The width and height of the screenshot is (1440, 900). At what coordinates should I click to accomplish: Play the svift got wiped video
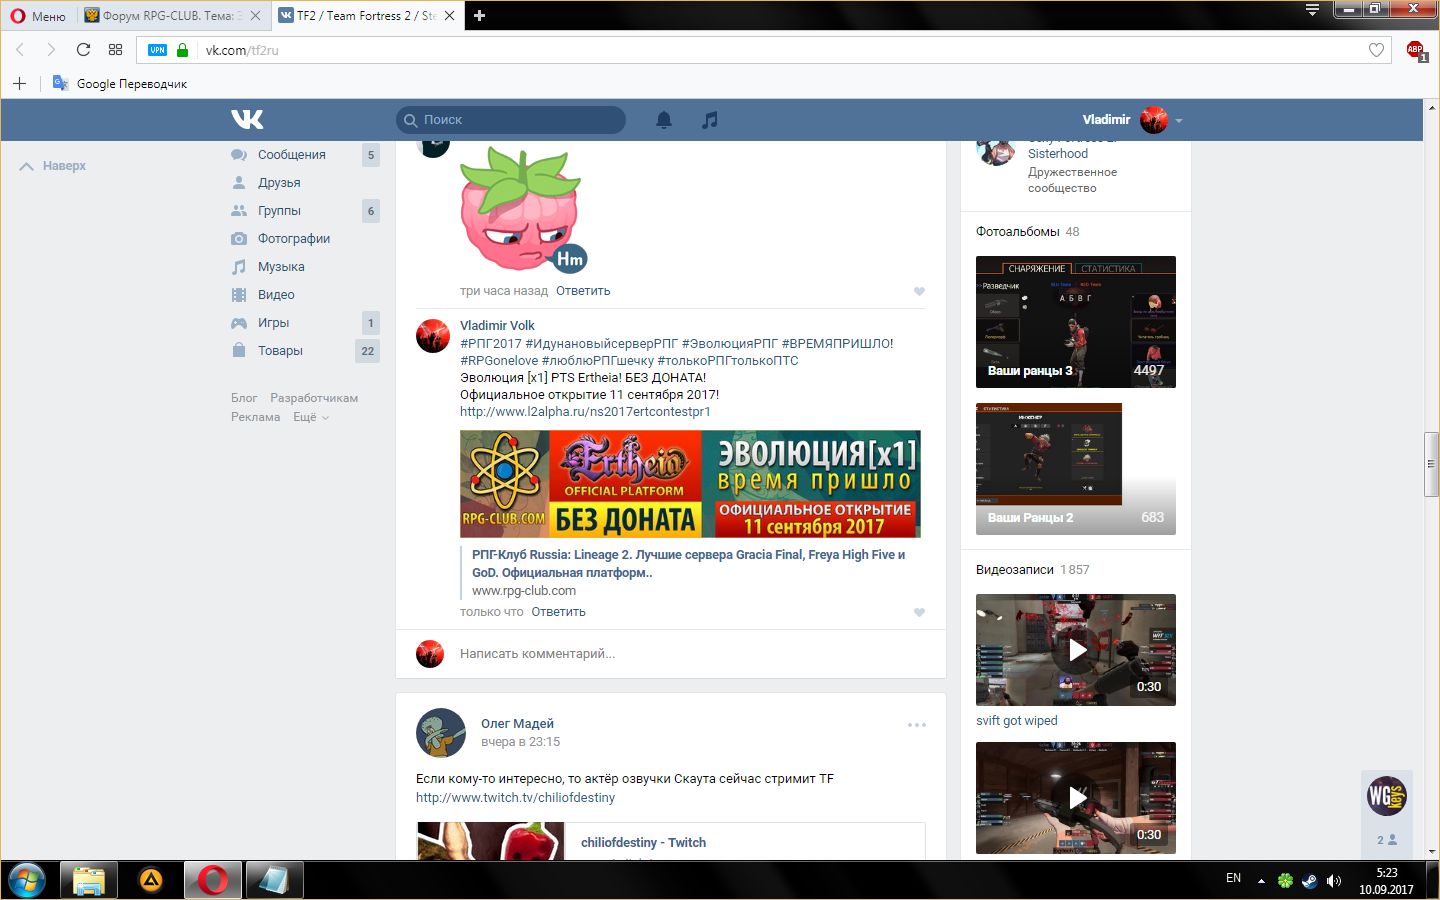point(1076,650)
